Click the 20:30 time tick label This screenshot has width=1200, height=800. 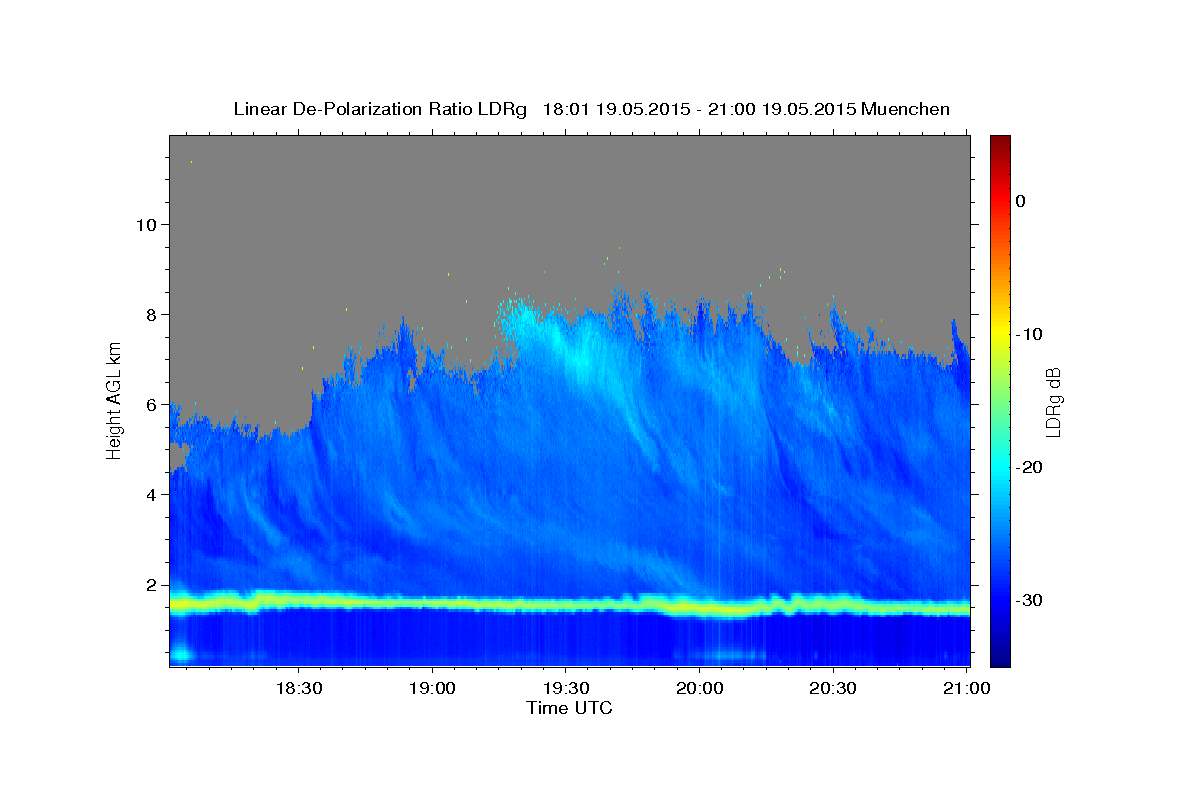pyautogui.click(x=832, y=689)
